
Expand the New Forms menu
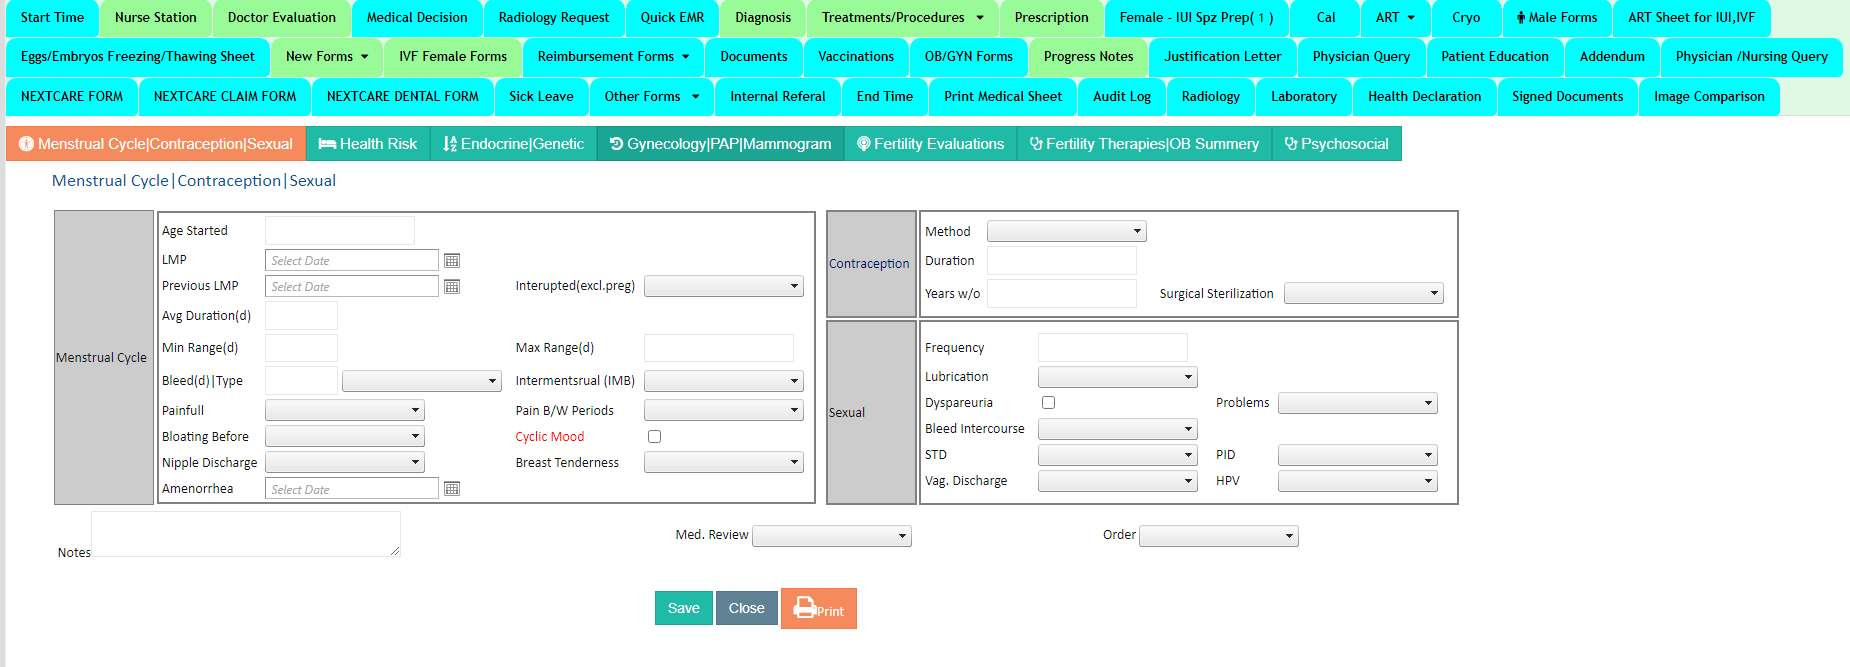[327, 57]
